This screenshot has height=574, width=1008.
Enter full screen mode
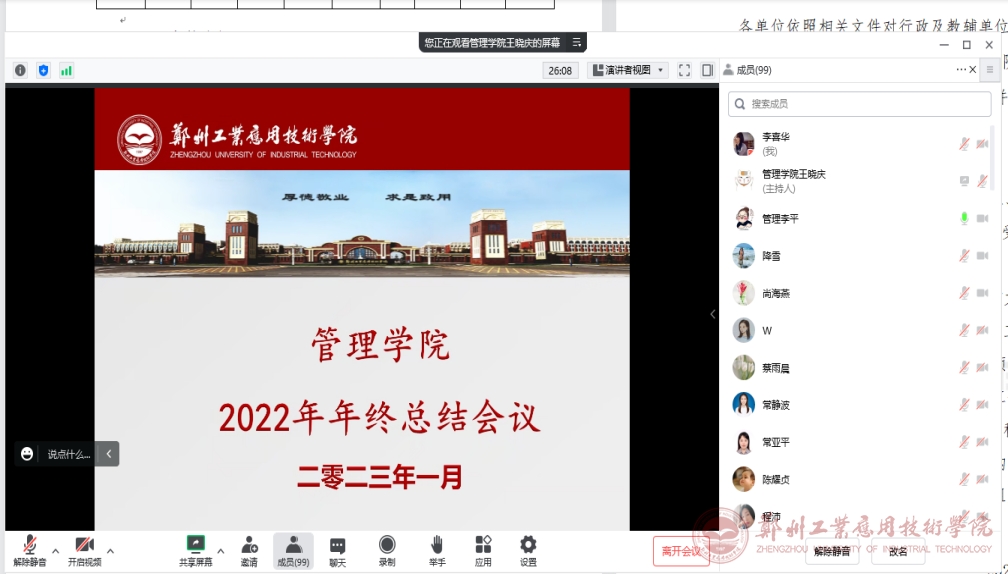tap(684, 70)
